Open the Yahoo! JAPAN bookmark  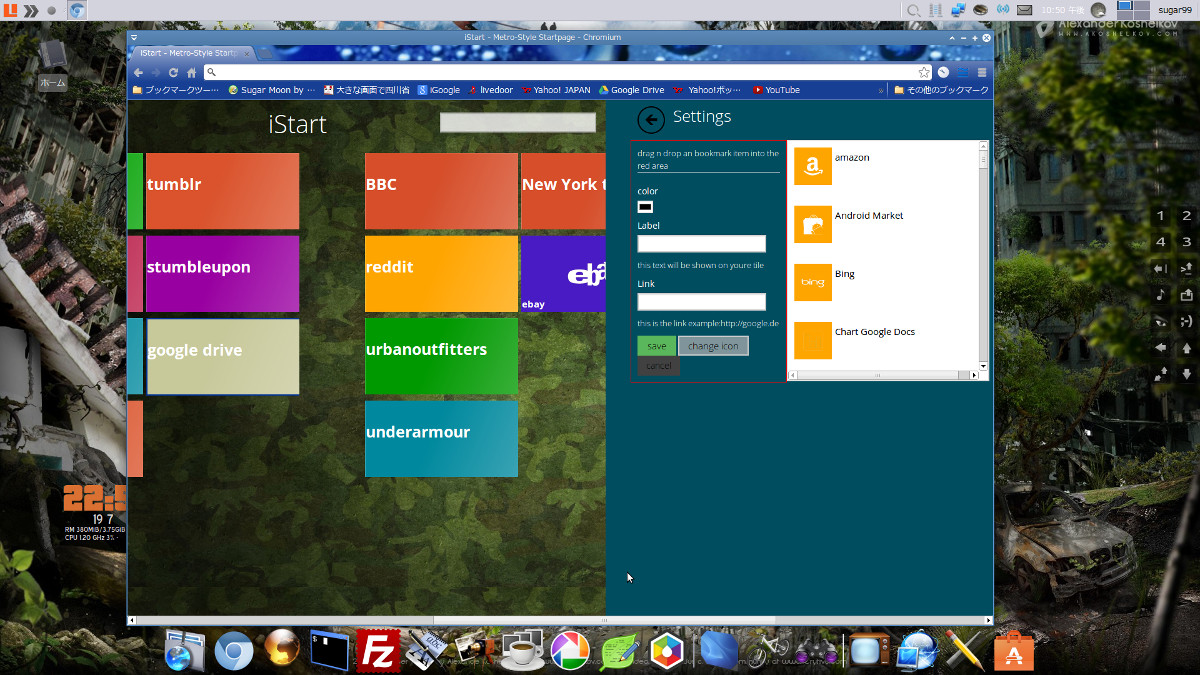pos(556,90)
